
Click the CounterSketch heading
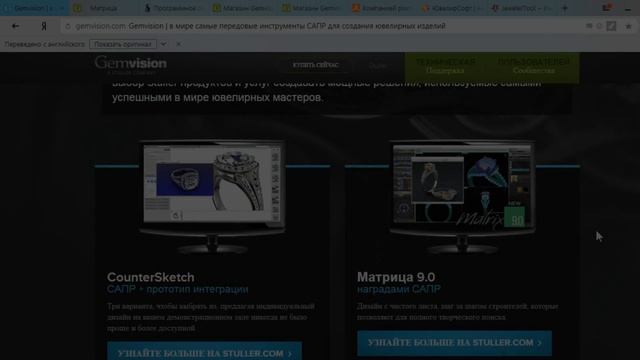pos(151,278)
